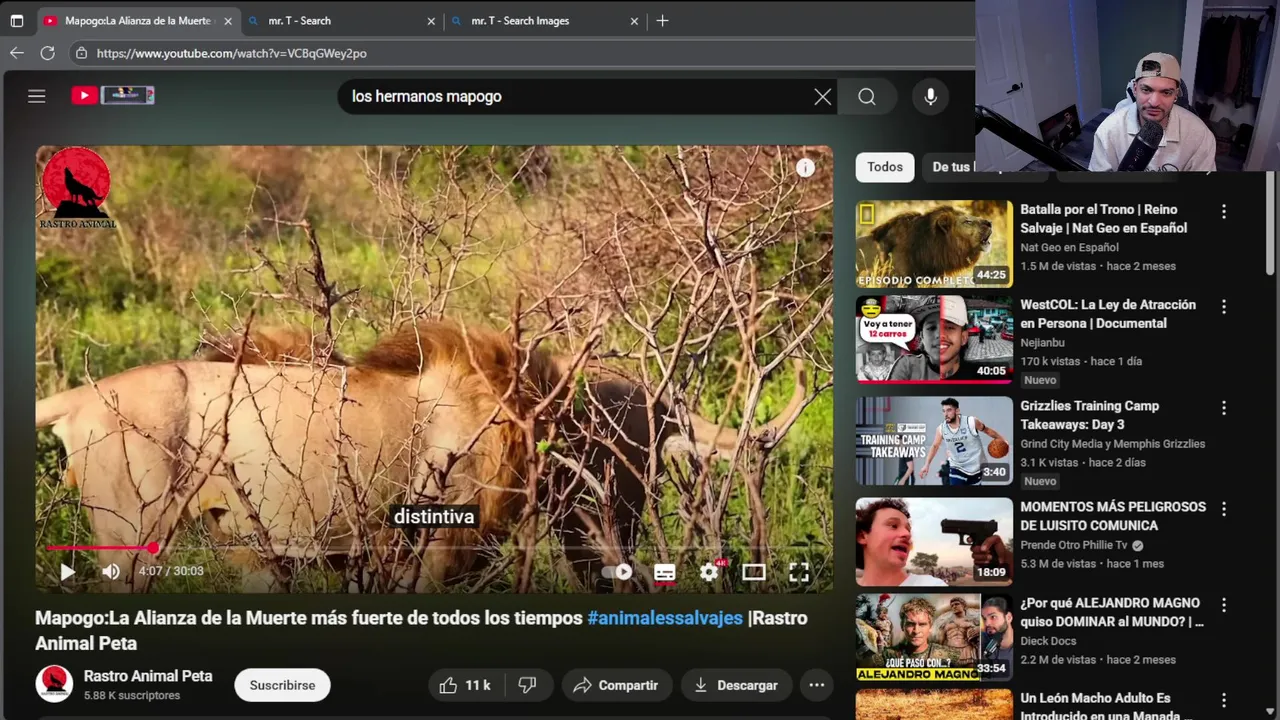This screenshot has height=720, width=1280.
Task: Open options for Batalla por el Trono
Action: (1224, 212)
